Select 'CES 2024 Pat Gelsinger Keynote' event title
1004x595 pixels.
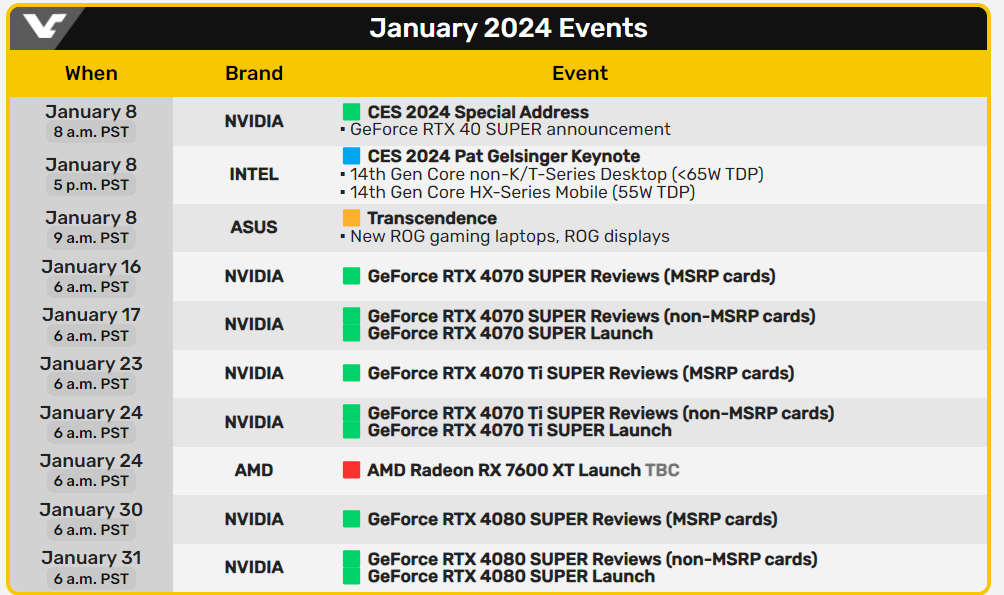503,156
